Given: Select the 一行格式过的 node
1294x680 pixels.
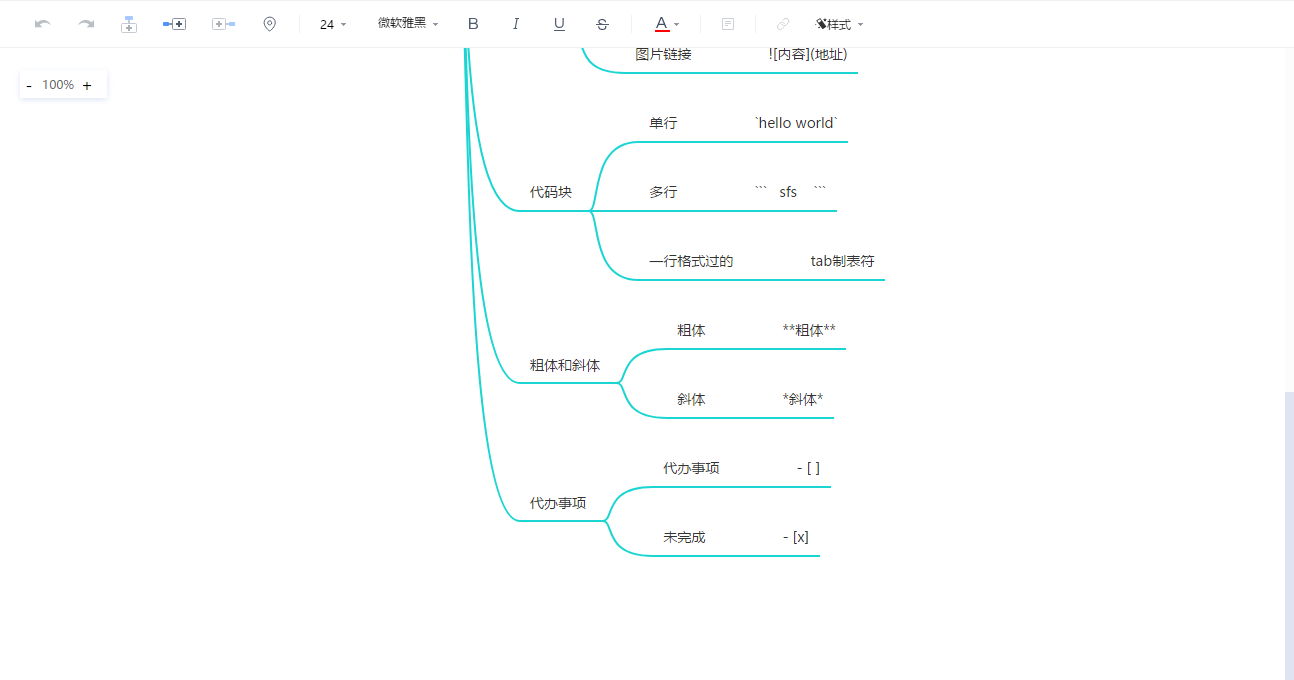Looking at the screenshot, I should pos(691,261).
